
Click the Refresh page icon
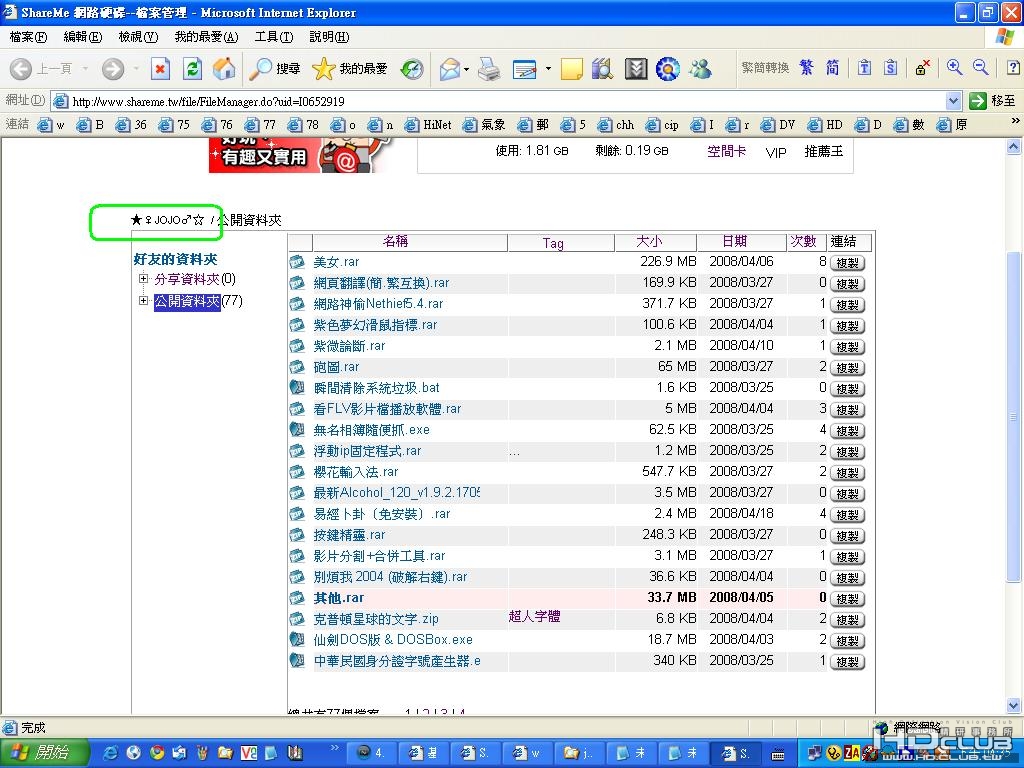point(192,69)
